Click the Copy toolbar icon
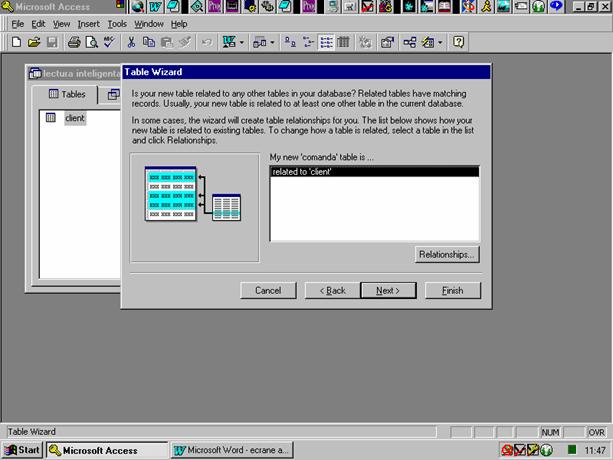This screenshot has width=613, height=460. [x=148, y=42]
